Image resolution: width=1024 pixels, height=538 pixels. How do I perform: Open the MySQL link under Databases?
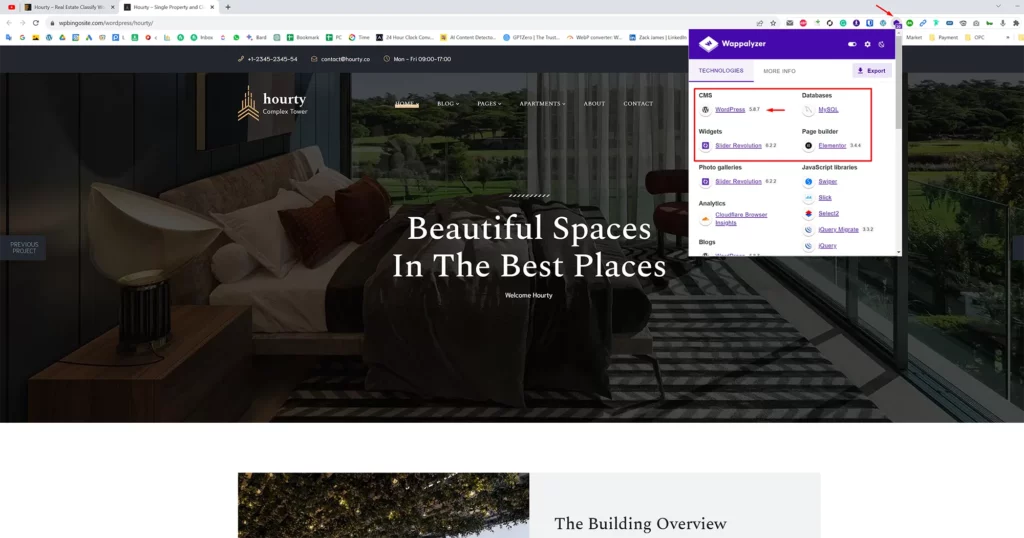828,110
